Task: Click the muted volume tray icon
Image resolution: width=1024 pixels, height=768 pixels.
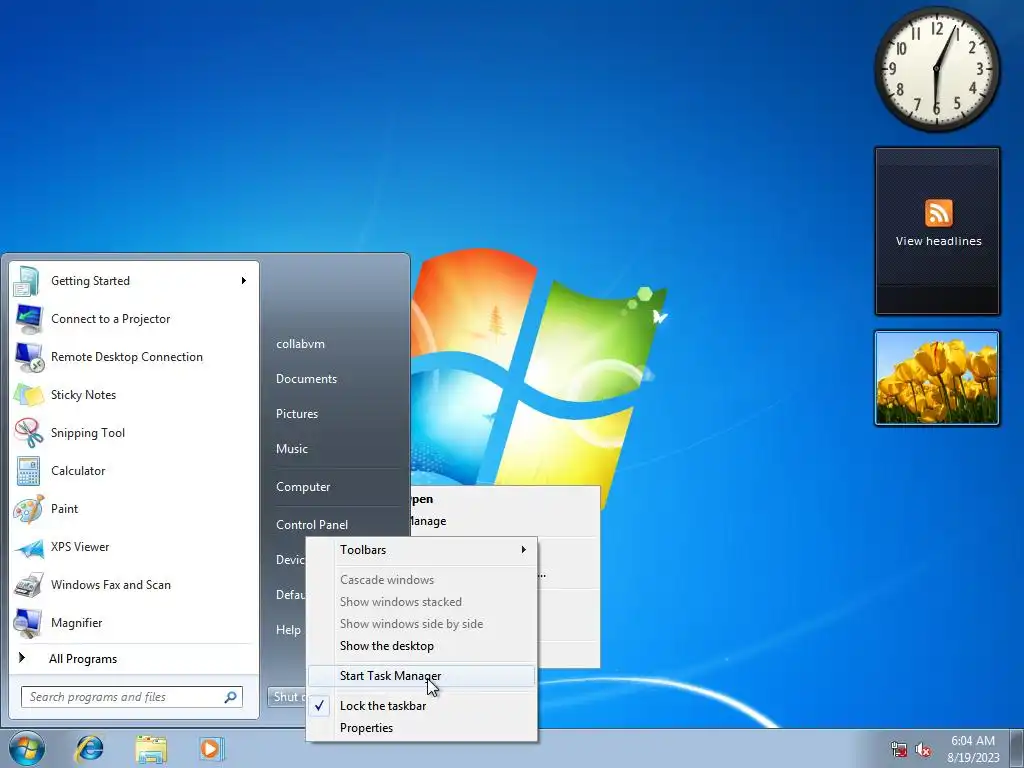Action: [923, 750]
